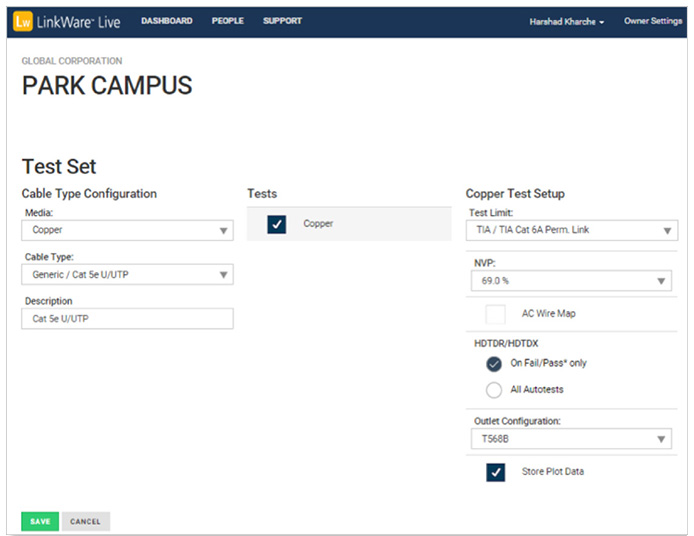The height and width of the screenshot is (536, 694).
Task: Open the Dashboard menu item
Action: 166,21
